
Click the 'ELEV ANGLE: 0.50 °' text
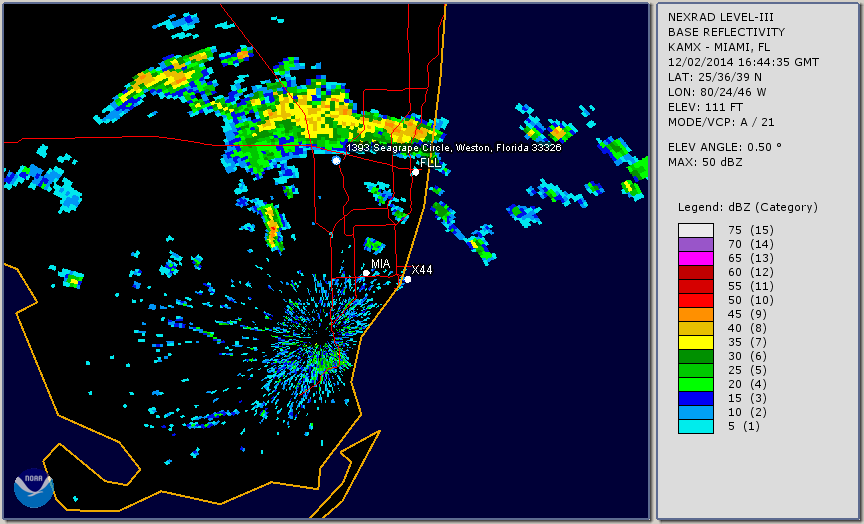pos(725,147)
